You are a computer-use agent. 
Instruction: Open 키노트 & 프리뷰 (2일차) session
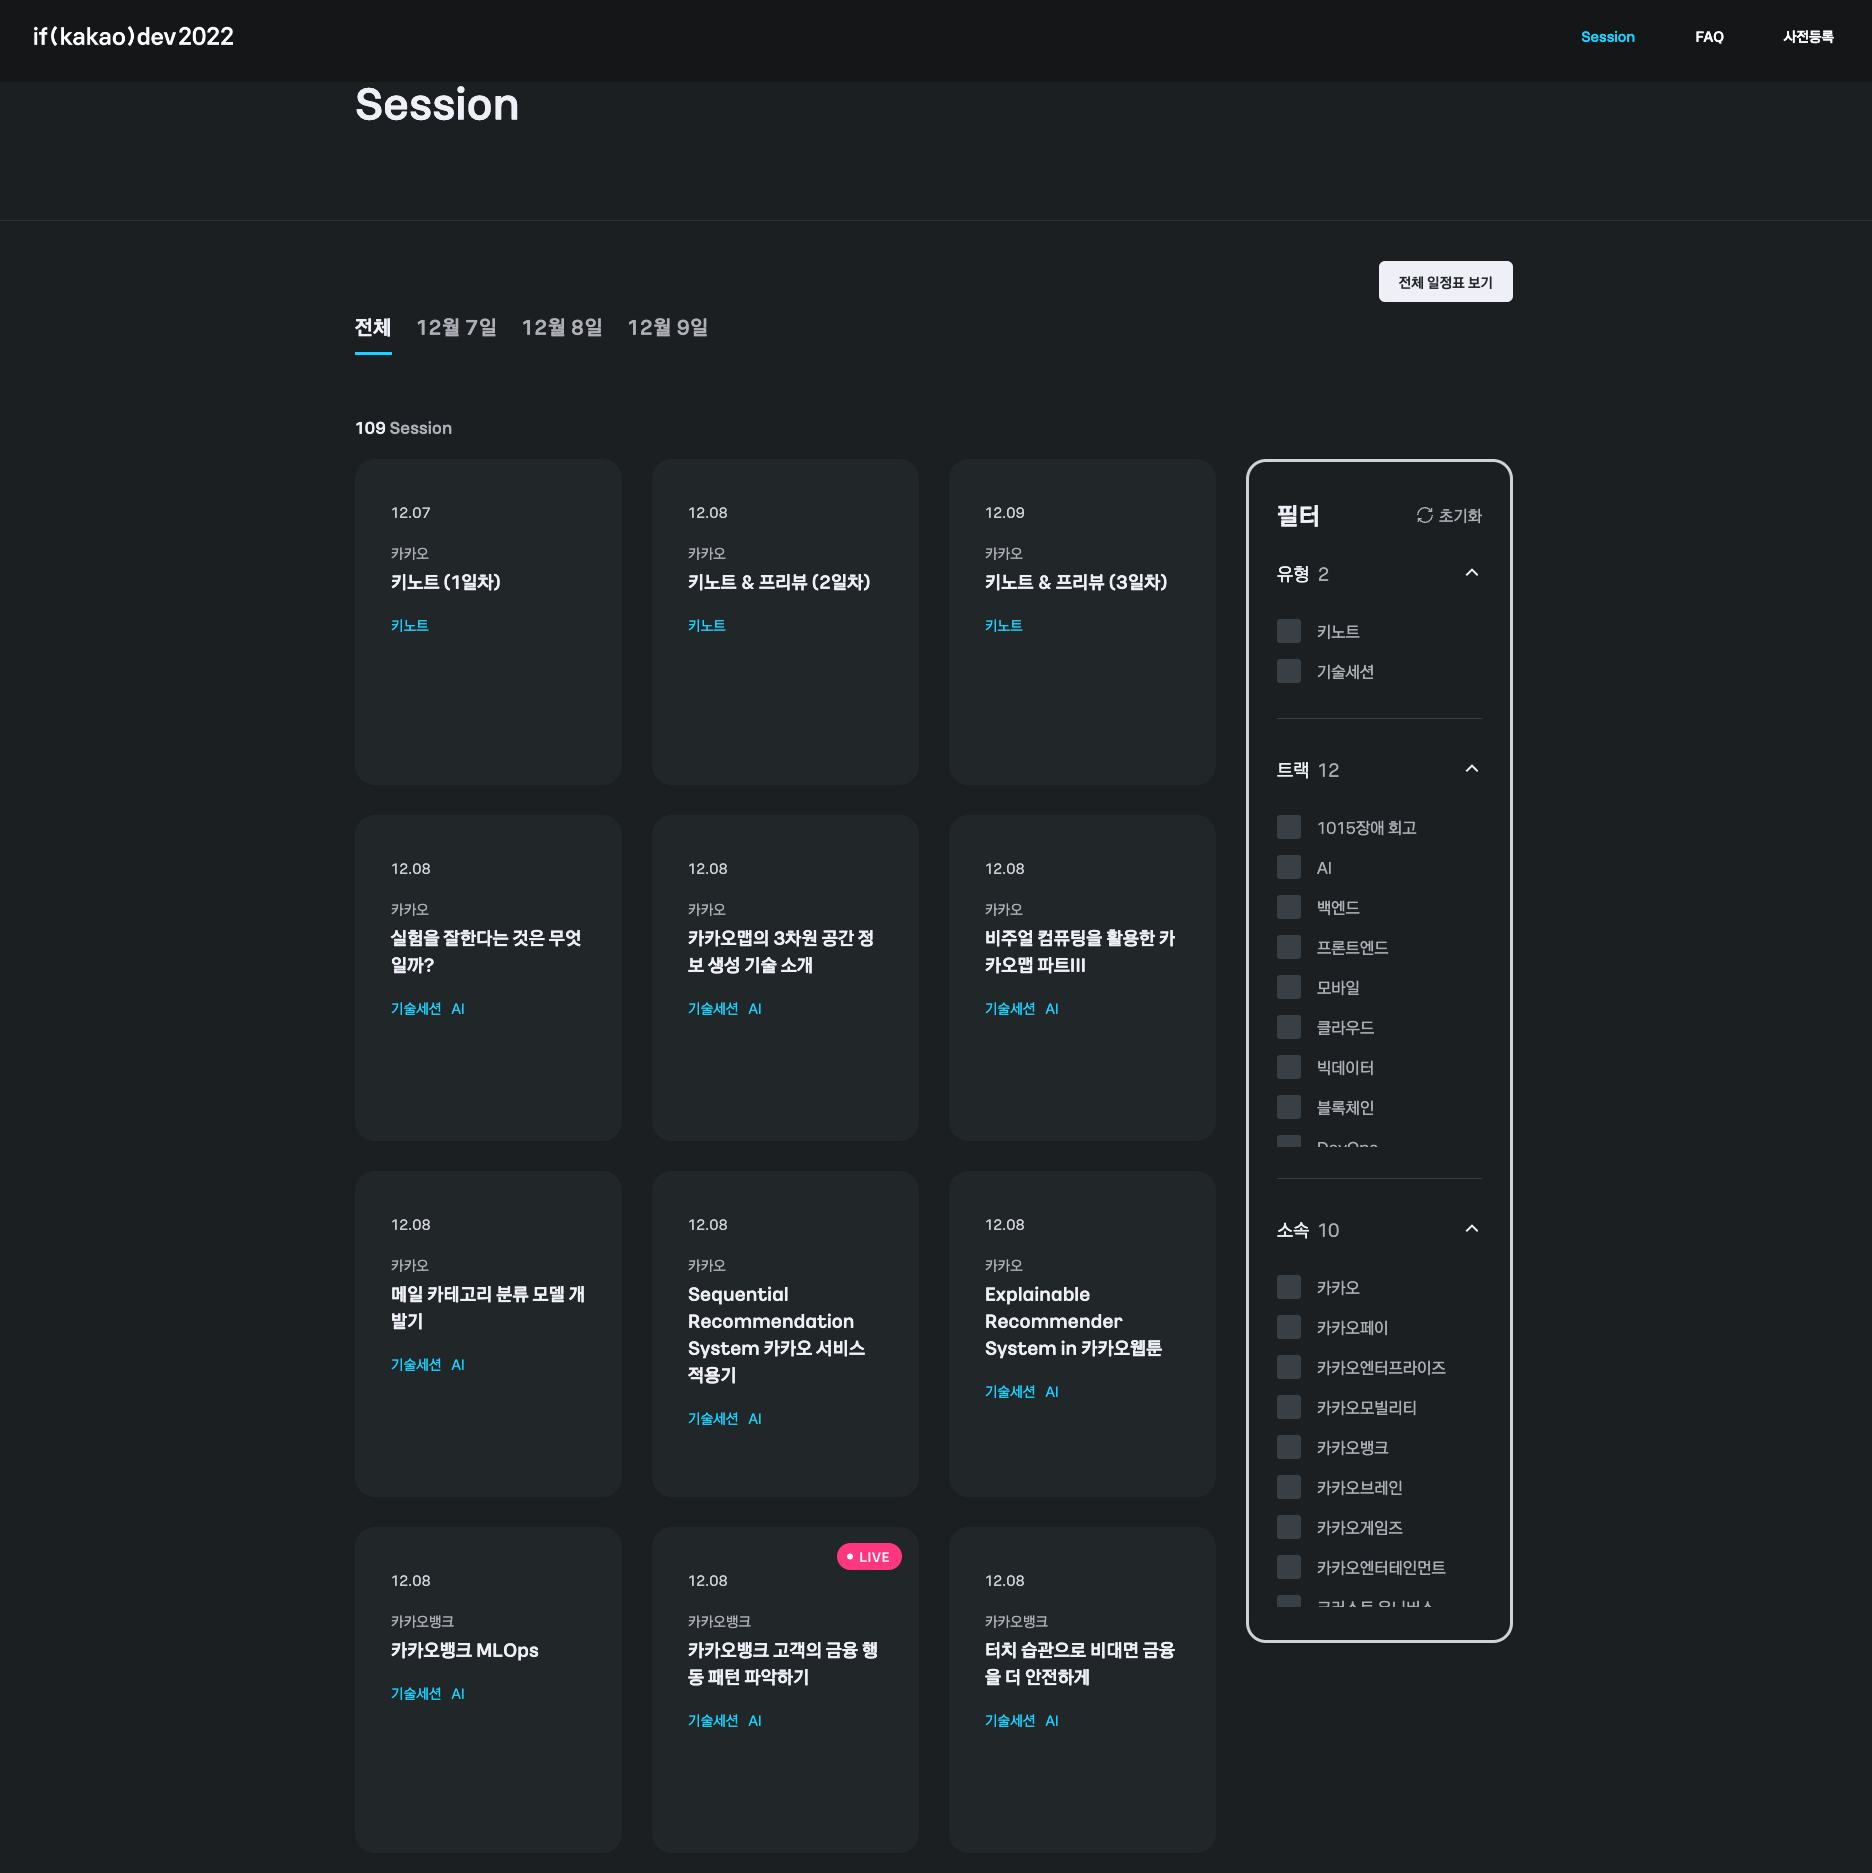click(x=785, y=622)
